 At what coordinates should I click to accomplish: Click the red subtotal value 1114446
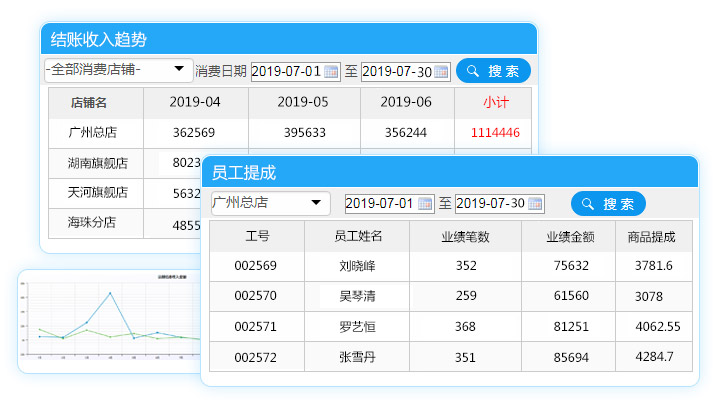[495, 132]
